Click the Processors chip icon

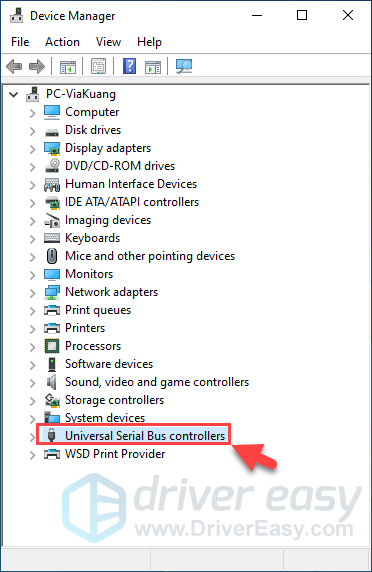click(x=52, y=346)
